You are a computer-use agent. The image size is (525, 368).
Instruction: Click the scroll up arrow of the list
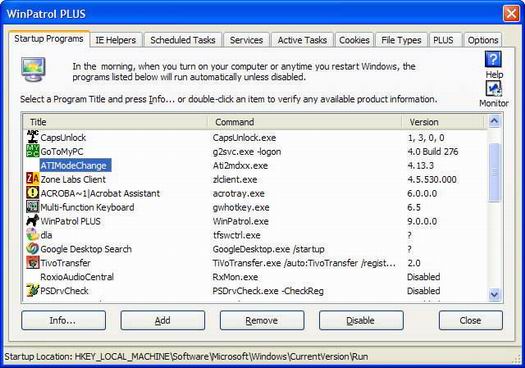pos(494,121)
